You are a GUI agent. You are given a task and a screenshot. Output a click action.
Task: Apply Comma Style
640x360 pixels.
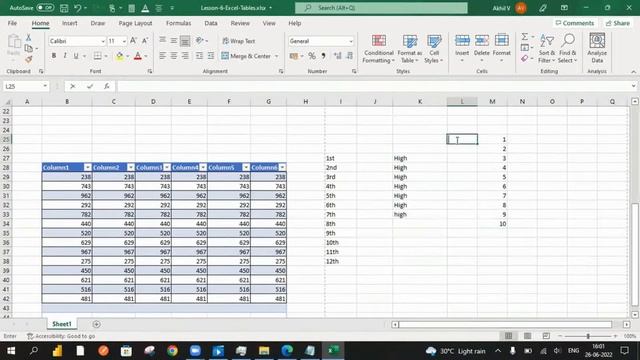tap(323, 56)
